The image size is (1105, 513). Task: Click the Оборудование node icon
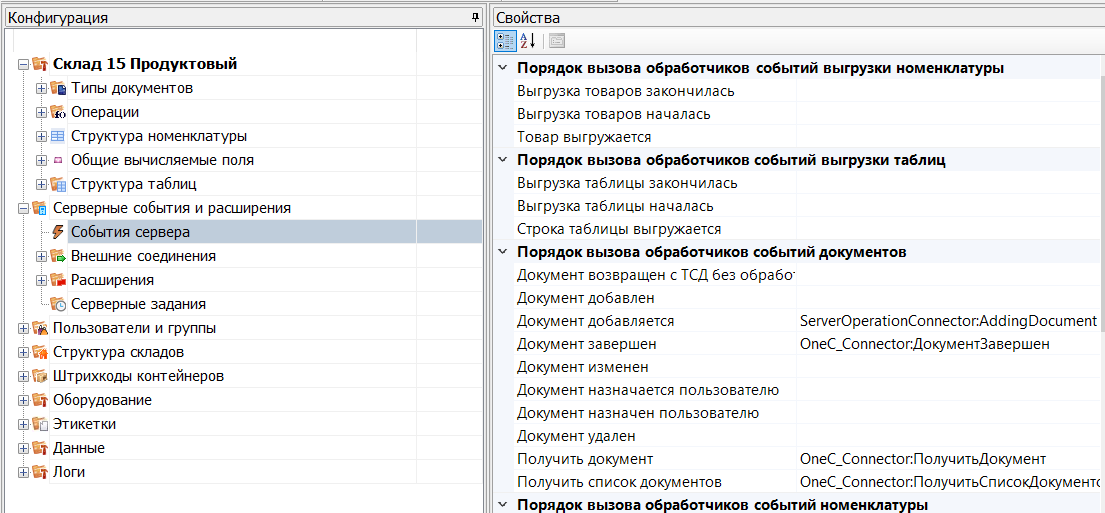click(40, 400)
